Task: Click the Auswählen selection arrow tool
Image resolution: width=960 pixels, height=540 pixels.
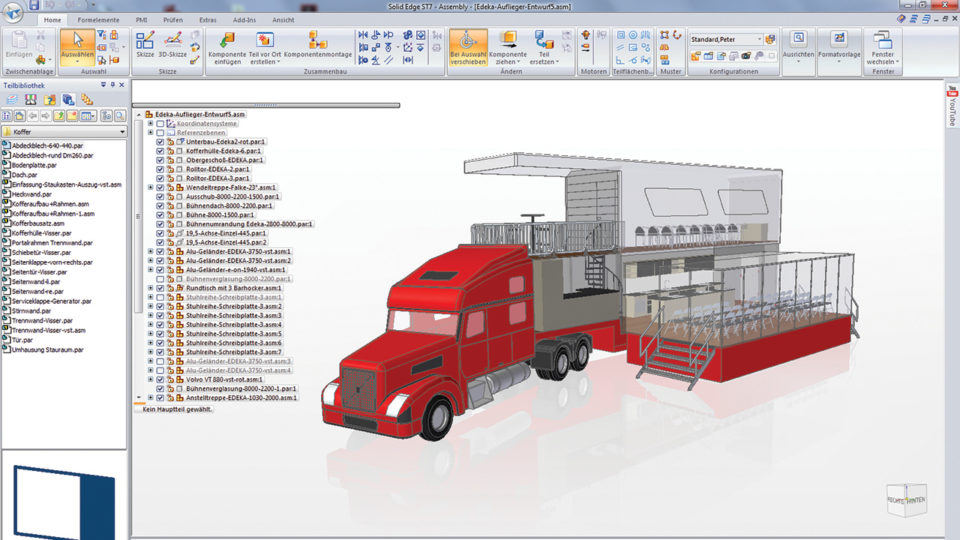Action: click(x=78, y=41)
